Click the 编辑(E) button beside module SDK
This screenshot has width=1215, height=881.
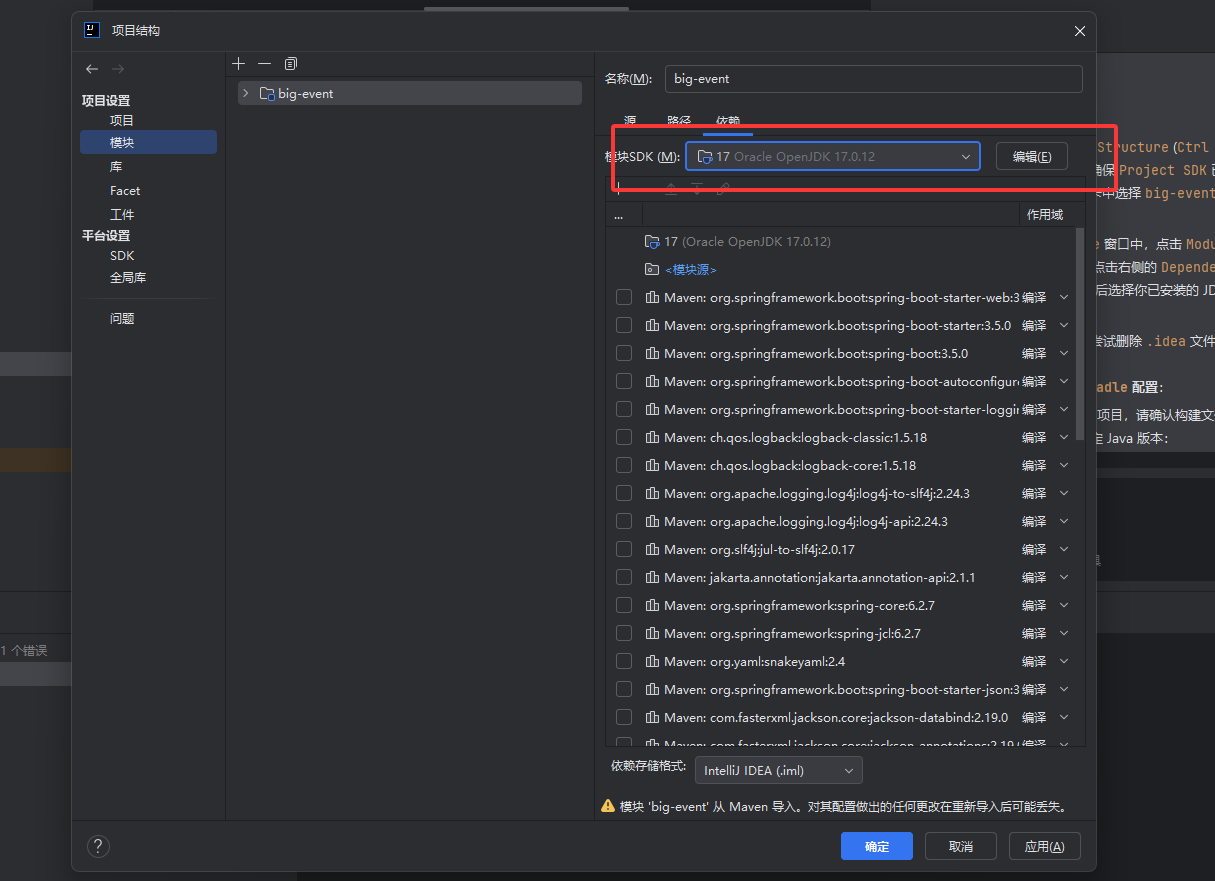click(x=1032, y=156)
